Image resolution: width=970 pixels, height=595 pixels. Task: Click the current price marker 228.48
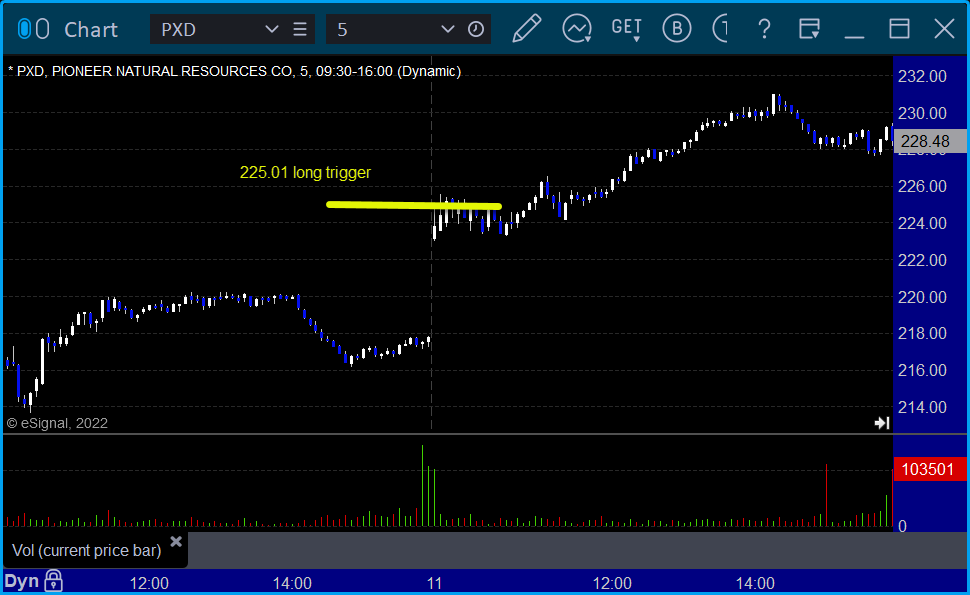929,142
